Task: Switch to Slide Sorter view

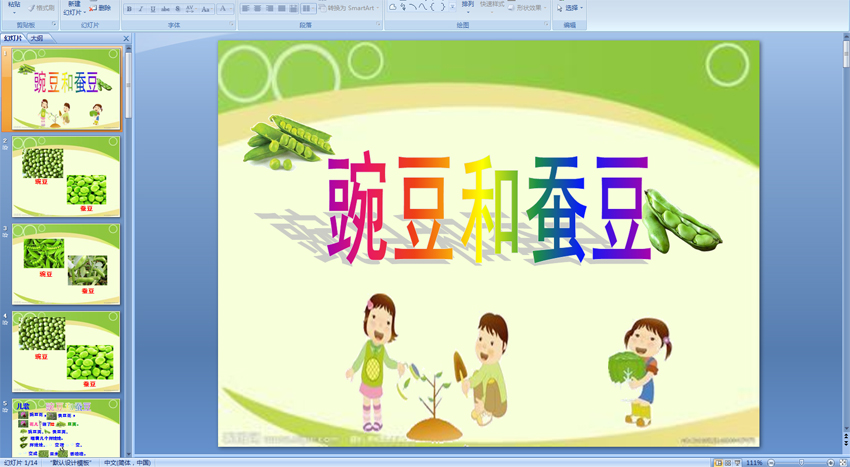Action: [728, 463]
